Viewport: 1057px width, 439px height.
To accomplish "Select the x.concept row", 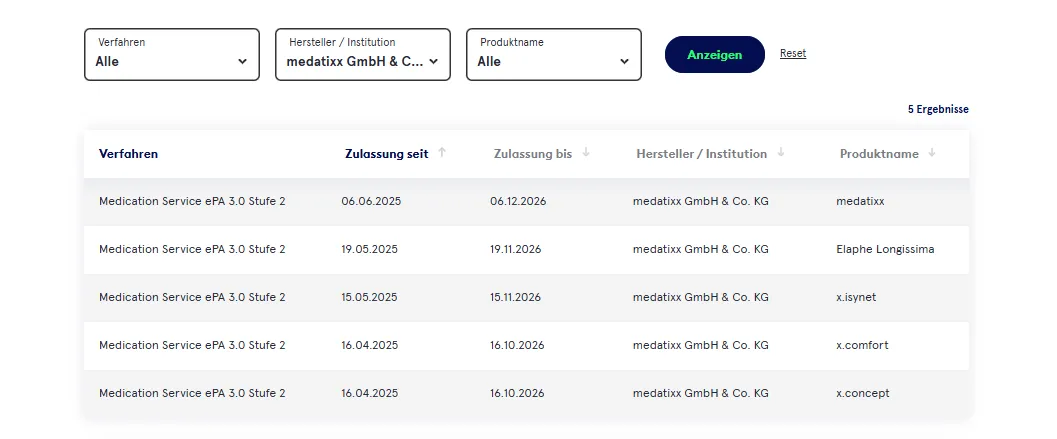I will pyautogui.click(x=526, y=393).
